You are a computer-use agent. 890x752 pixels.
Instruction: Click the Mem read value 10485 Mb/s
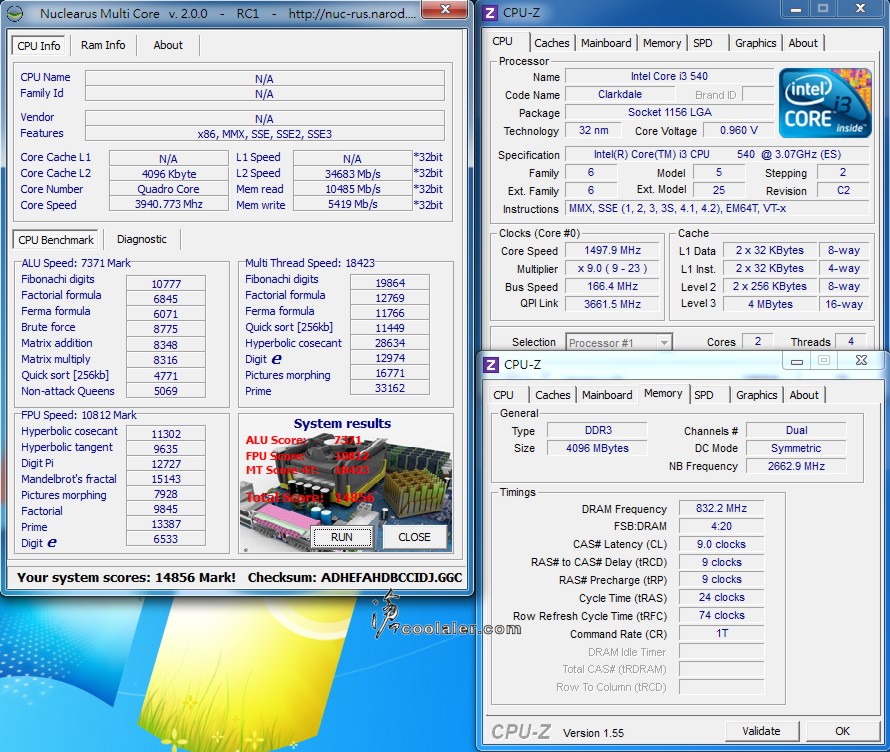(352, 189)
